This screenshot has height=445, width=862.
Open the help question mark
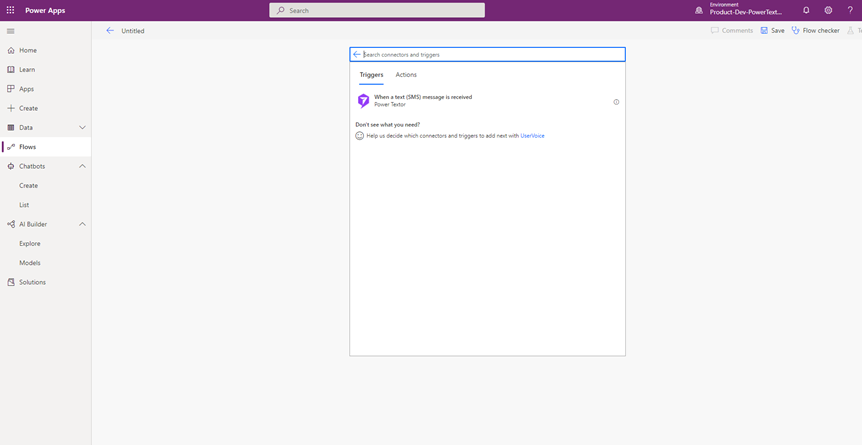[850, 10]
